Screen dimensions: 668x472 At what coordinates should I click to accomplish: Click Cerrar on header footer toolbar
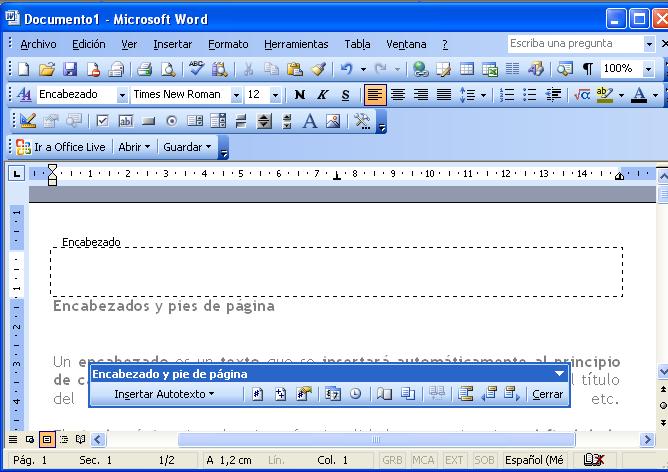click(x=547, y=394)
